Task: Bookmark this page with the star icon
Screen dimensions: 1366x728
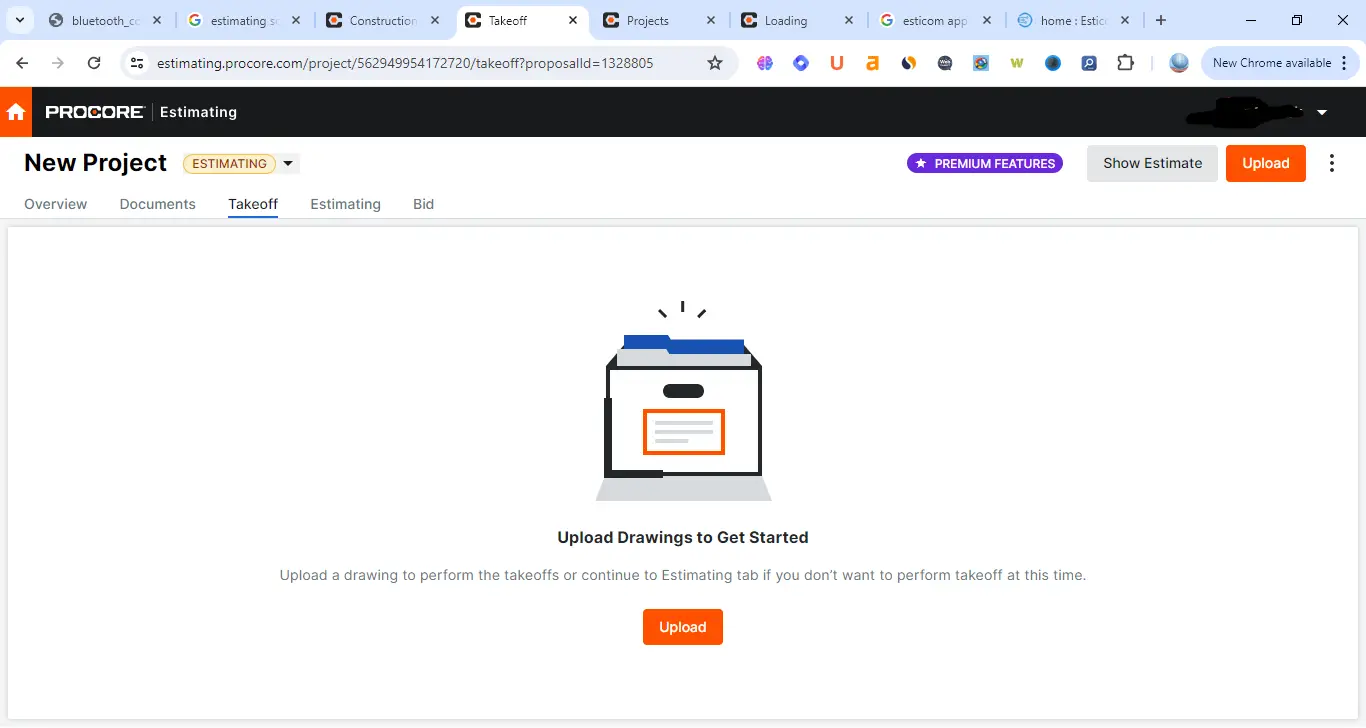Action: click(715, 63)
